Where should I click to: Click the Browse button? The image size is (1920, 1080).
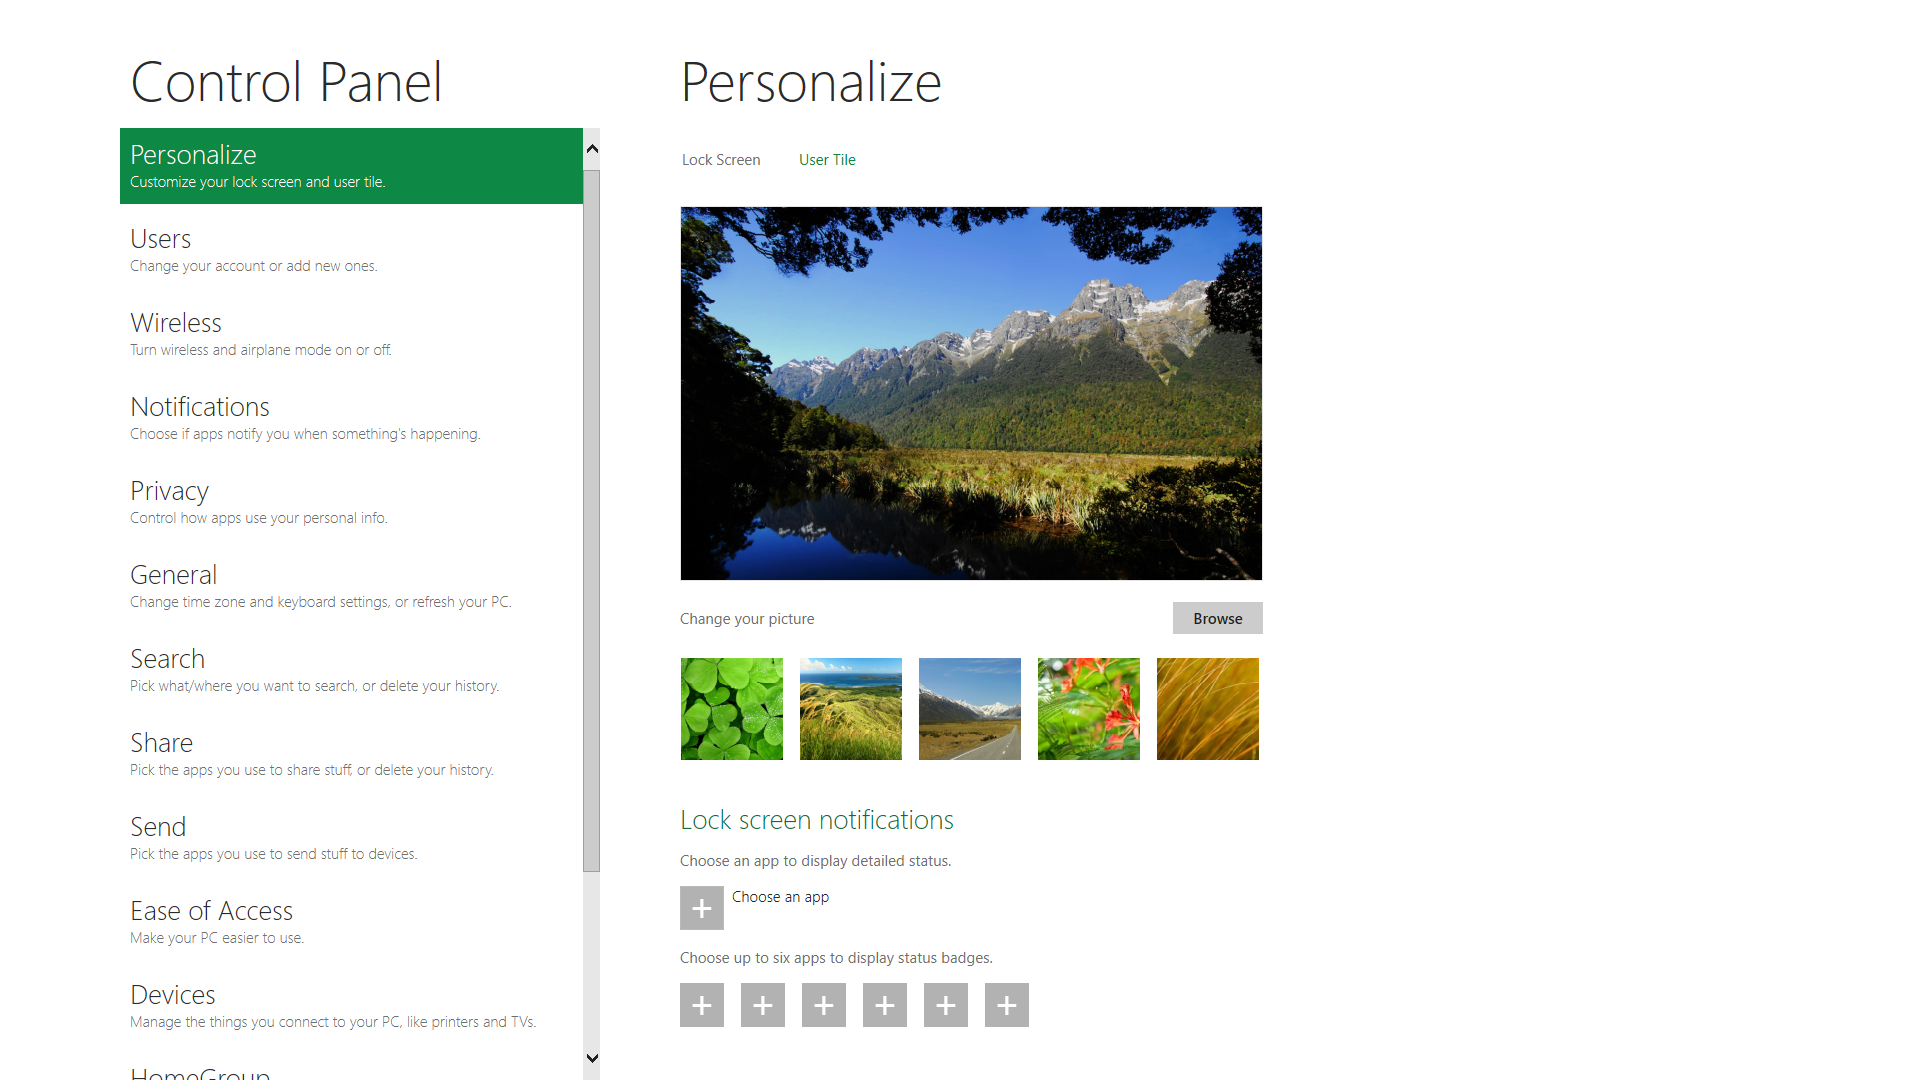coord(1218,618)
